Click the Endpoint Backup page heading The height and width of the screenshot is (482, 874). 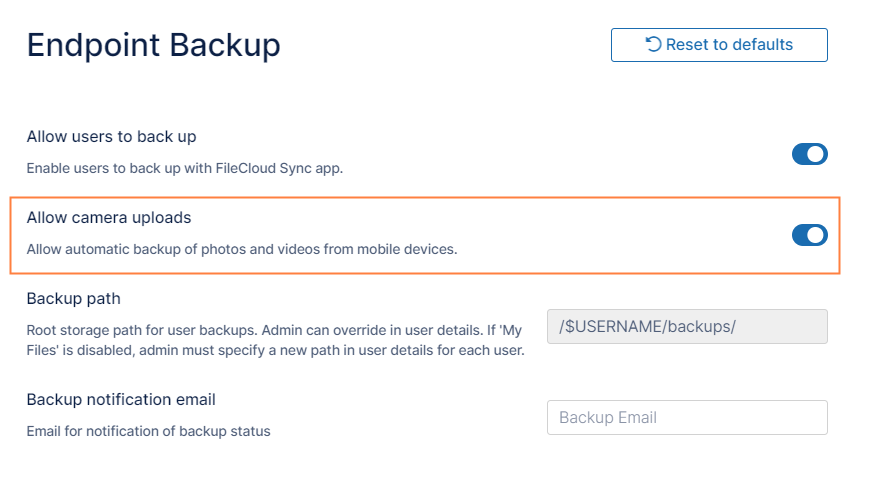[x=153, y=45]
